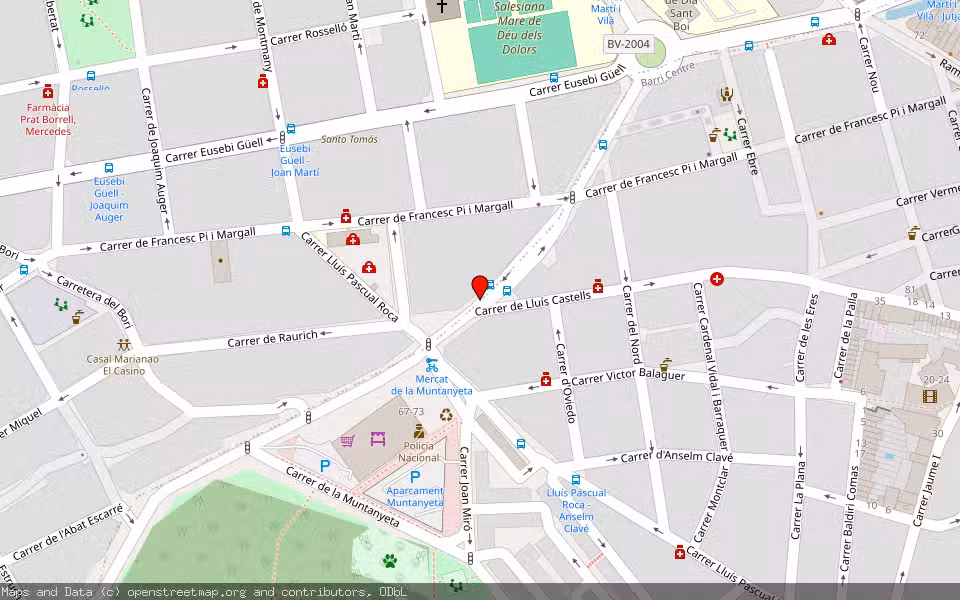Click the traffic light icon below Carrer de Raurich
Screen dimensions: 960x600
(x=429, y=344)
